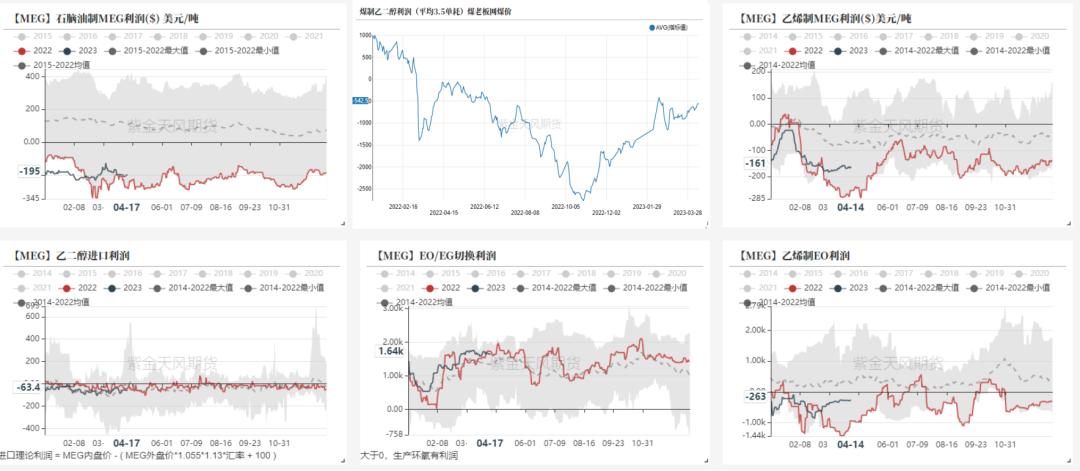Toggle 2022 series in 乙二醇进口利润 legend
Screen dimensions: 1080x471
pyautogui.click(x=67, y=287)
